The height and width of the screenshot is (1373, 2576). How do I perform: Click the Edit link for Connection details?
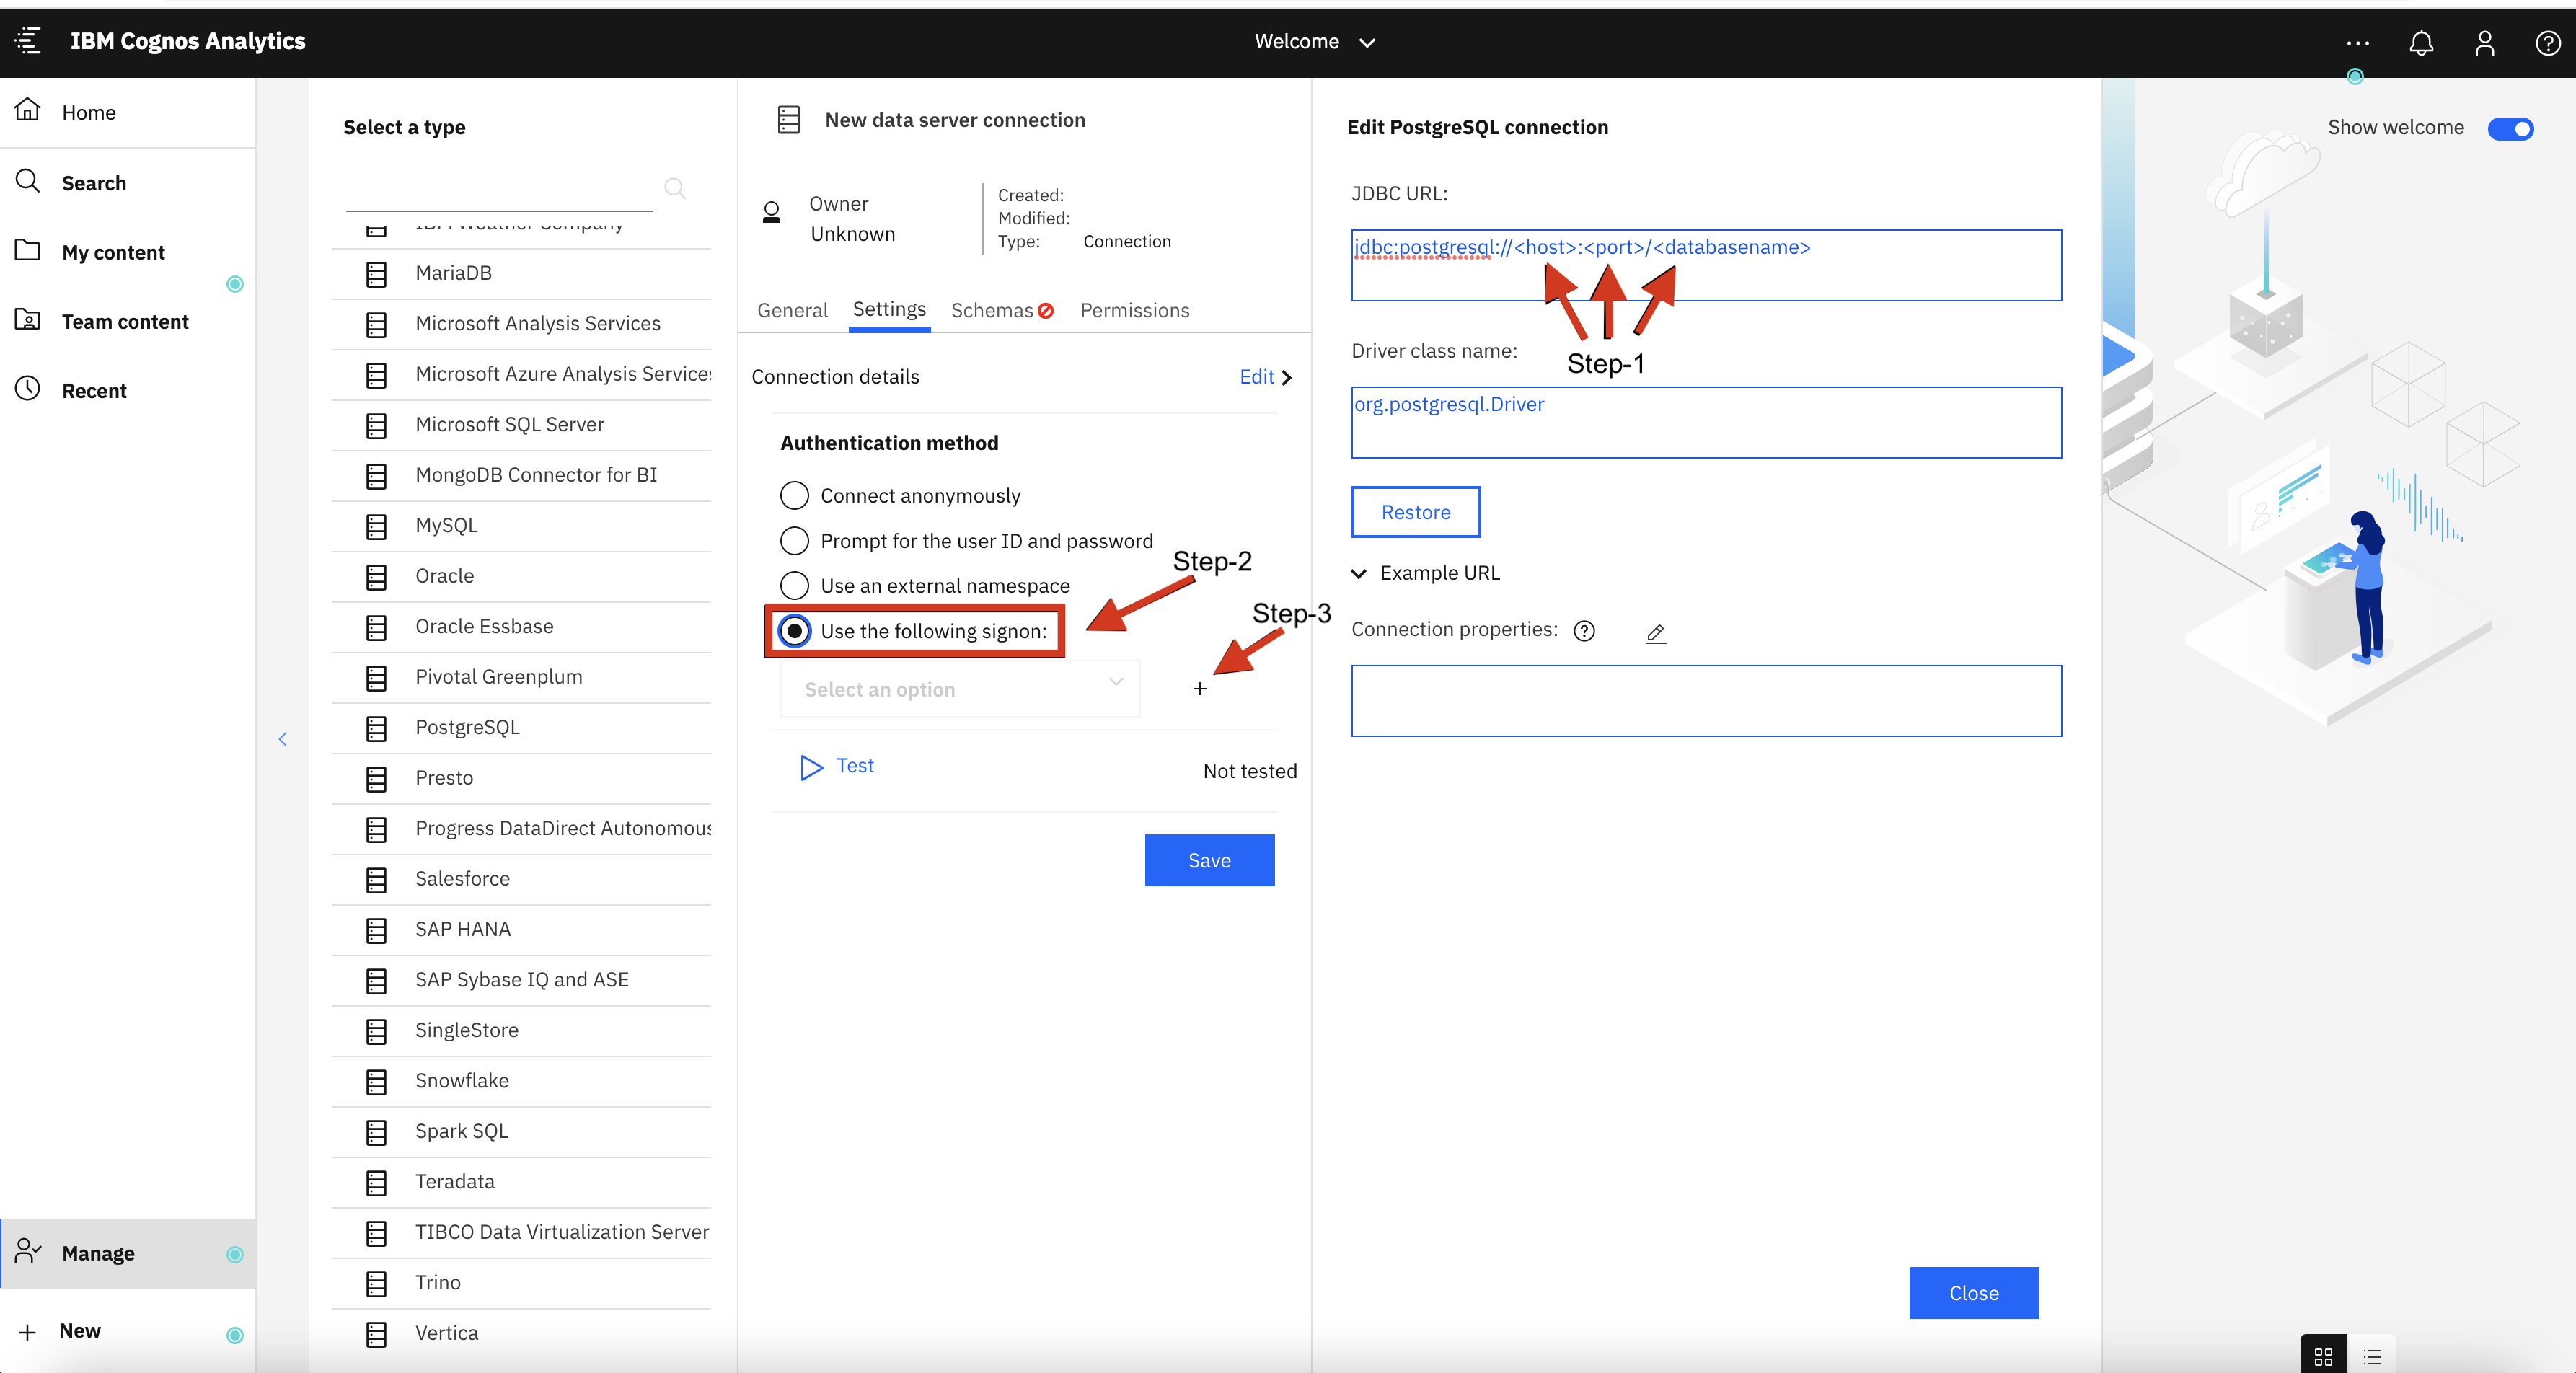click(1265, 377)
